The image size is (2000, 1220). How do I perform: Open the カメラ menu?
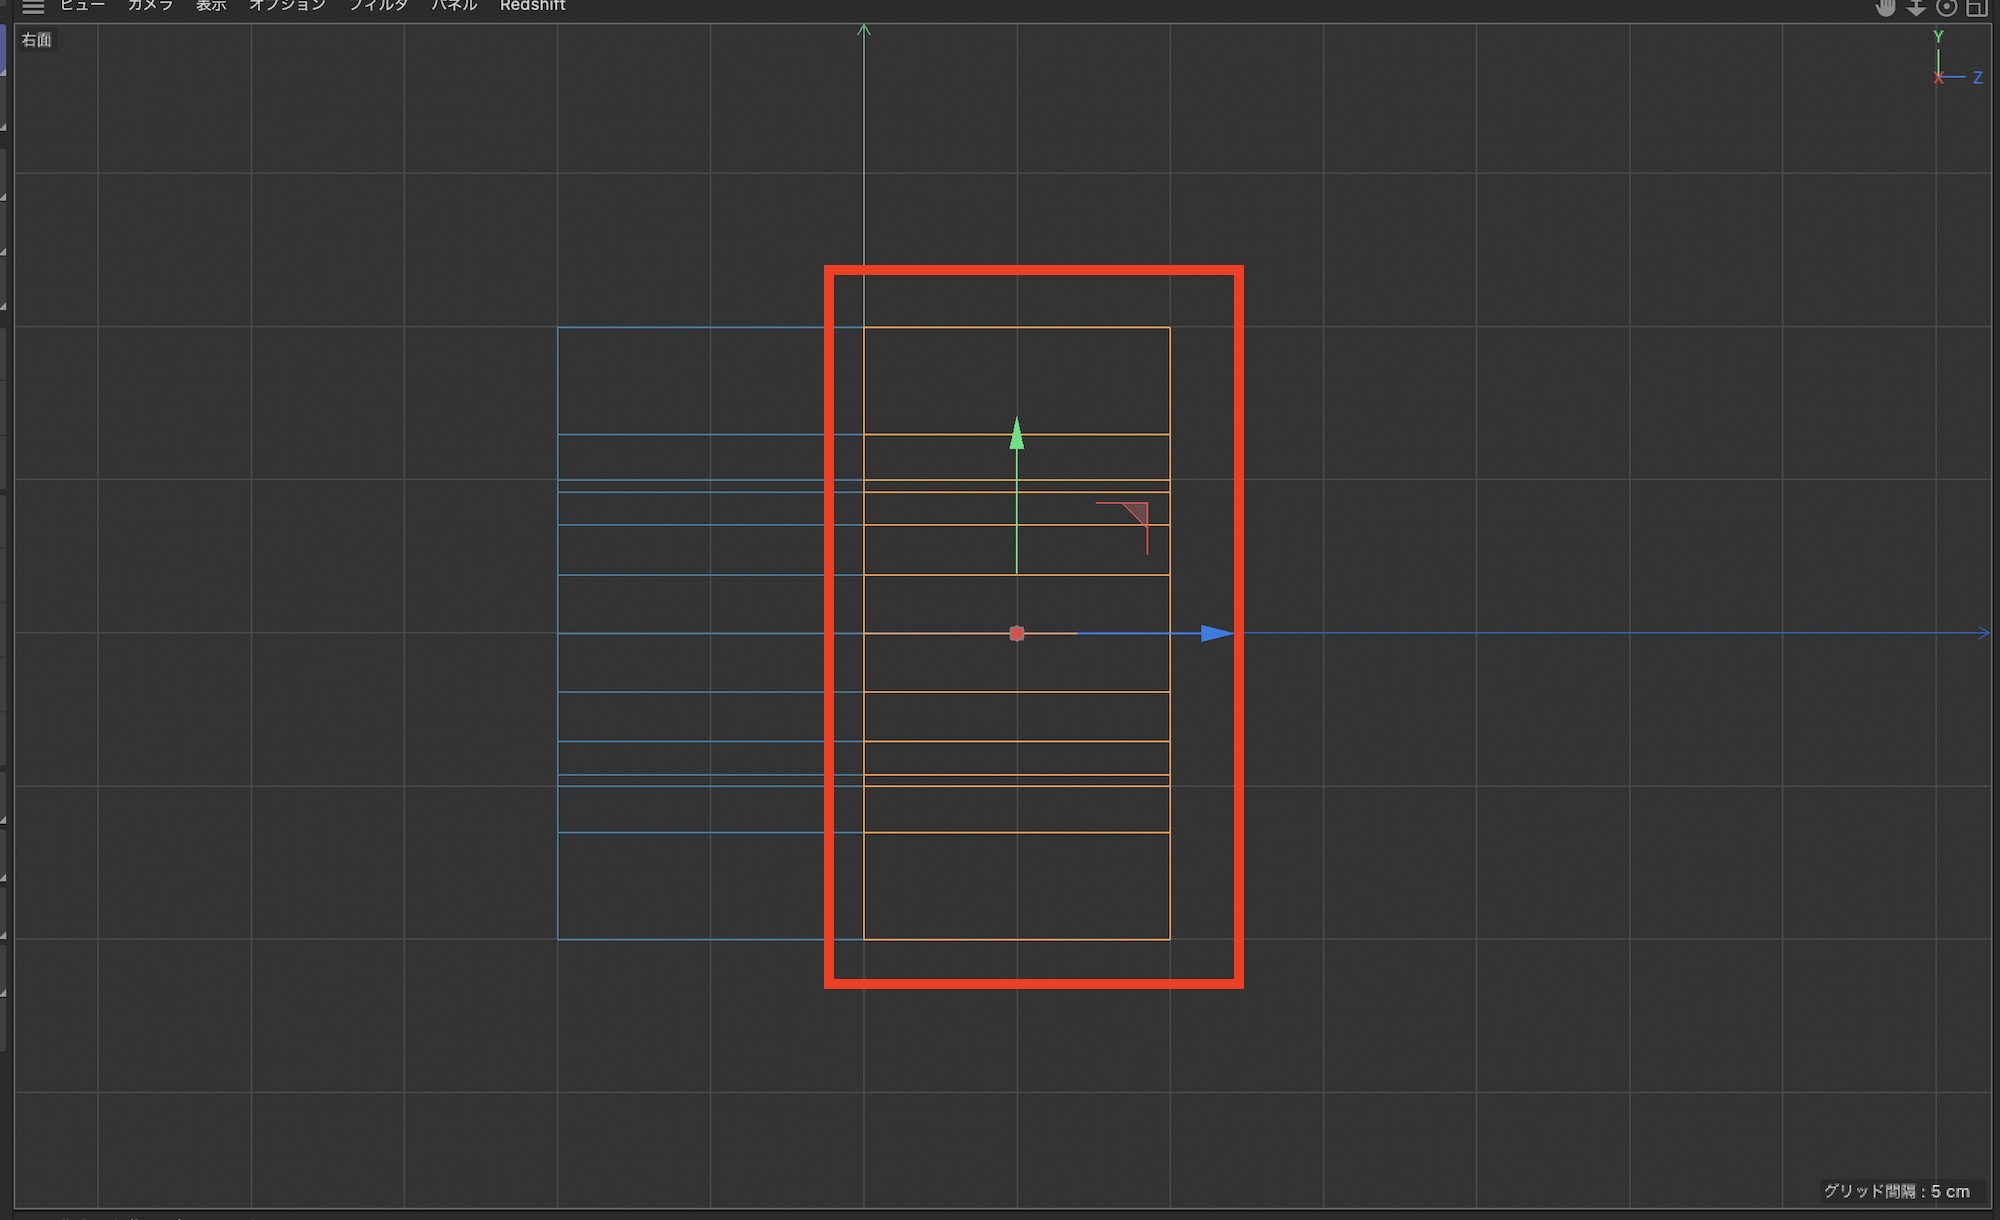coord(150,6)
